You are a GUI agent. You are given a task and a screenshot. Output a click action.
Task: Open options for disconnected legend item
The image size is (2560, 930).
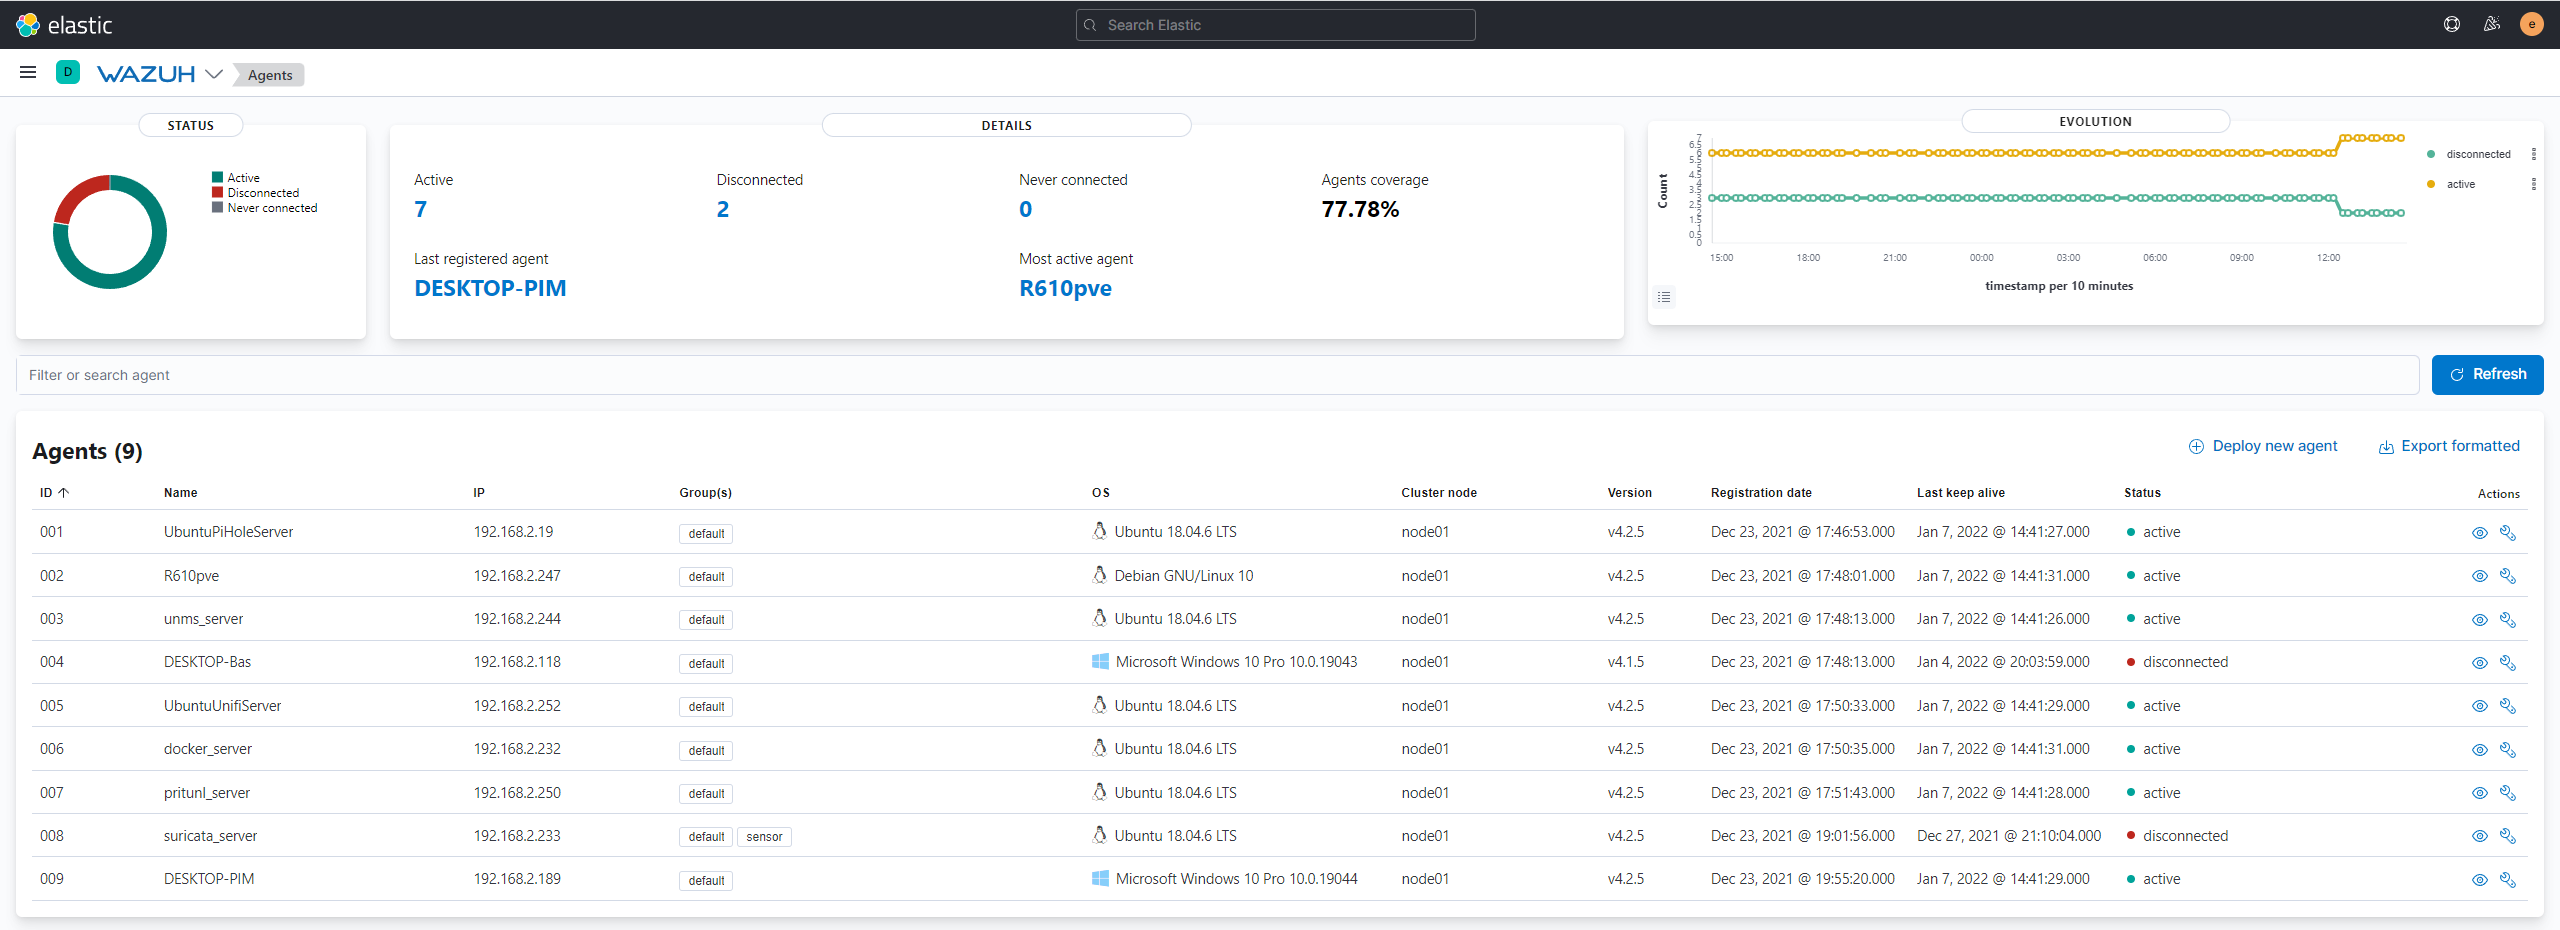2533,154
